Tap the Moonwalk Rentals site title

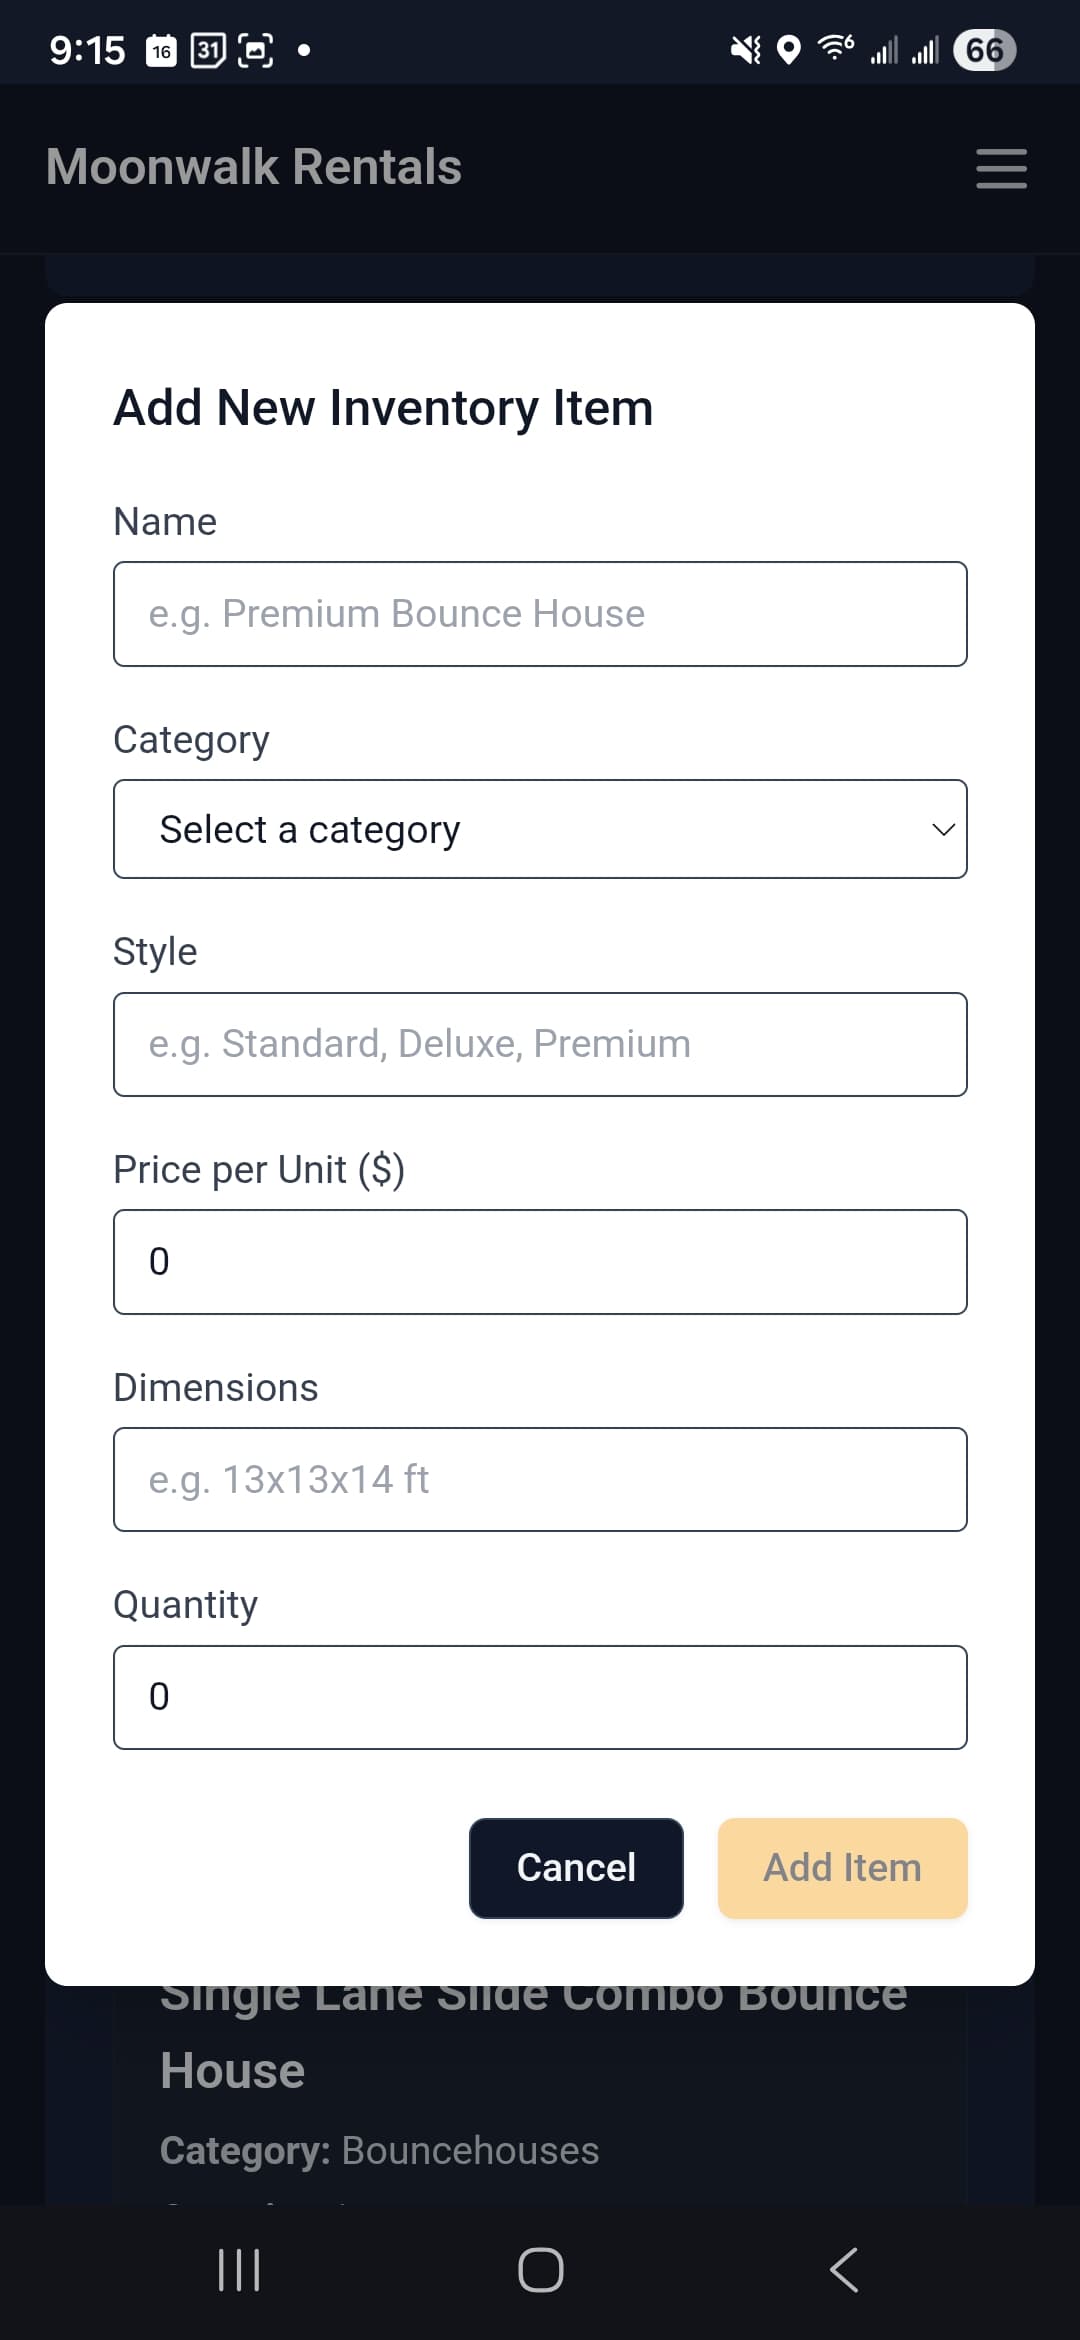[254, 167]
